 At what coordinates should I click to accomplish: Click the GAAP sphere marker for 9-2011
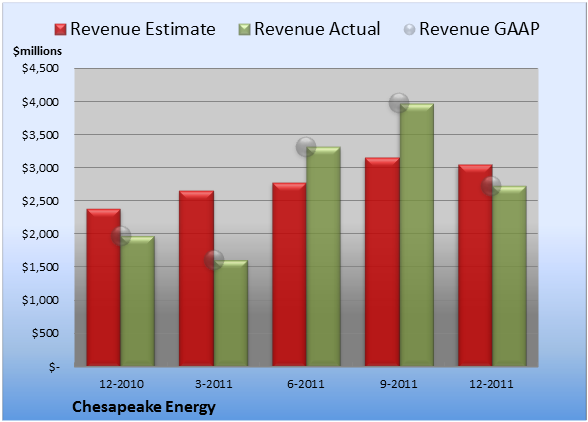click(399, 102)
